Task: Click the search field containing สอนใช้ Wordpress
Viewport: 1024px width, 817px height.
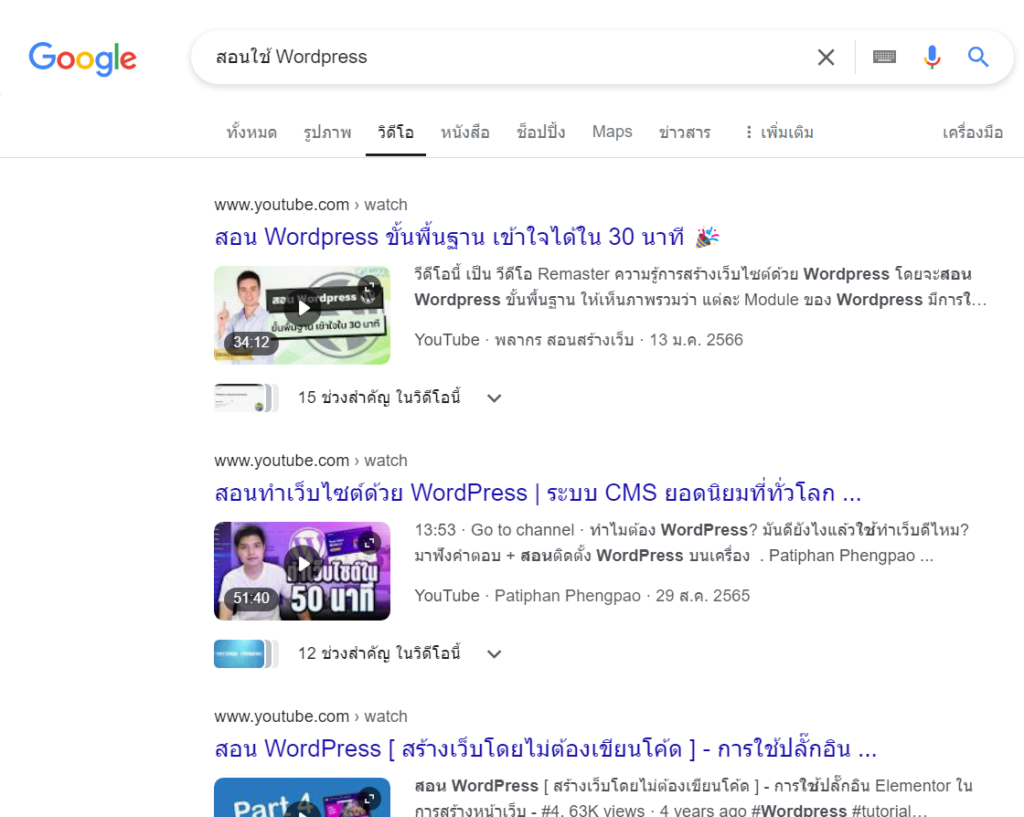Action: [500, 58]
